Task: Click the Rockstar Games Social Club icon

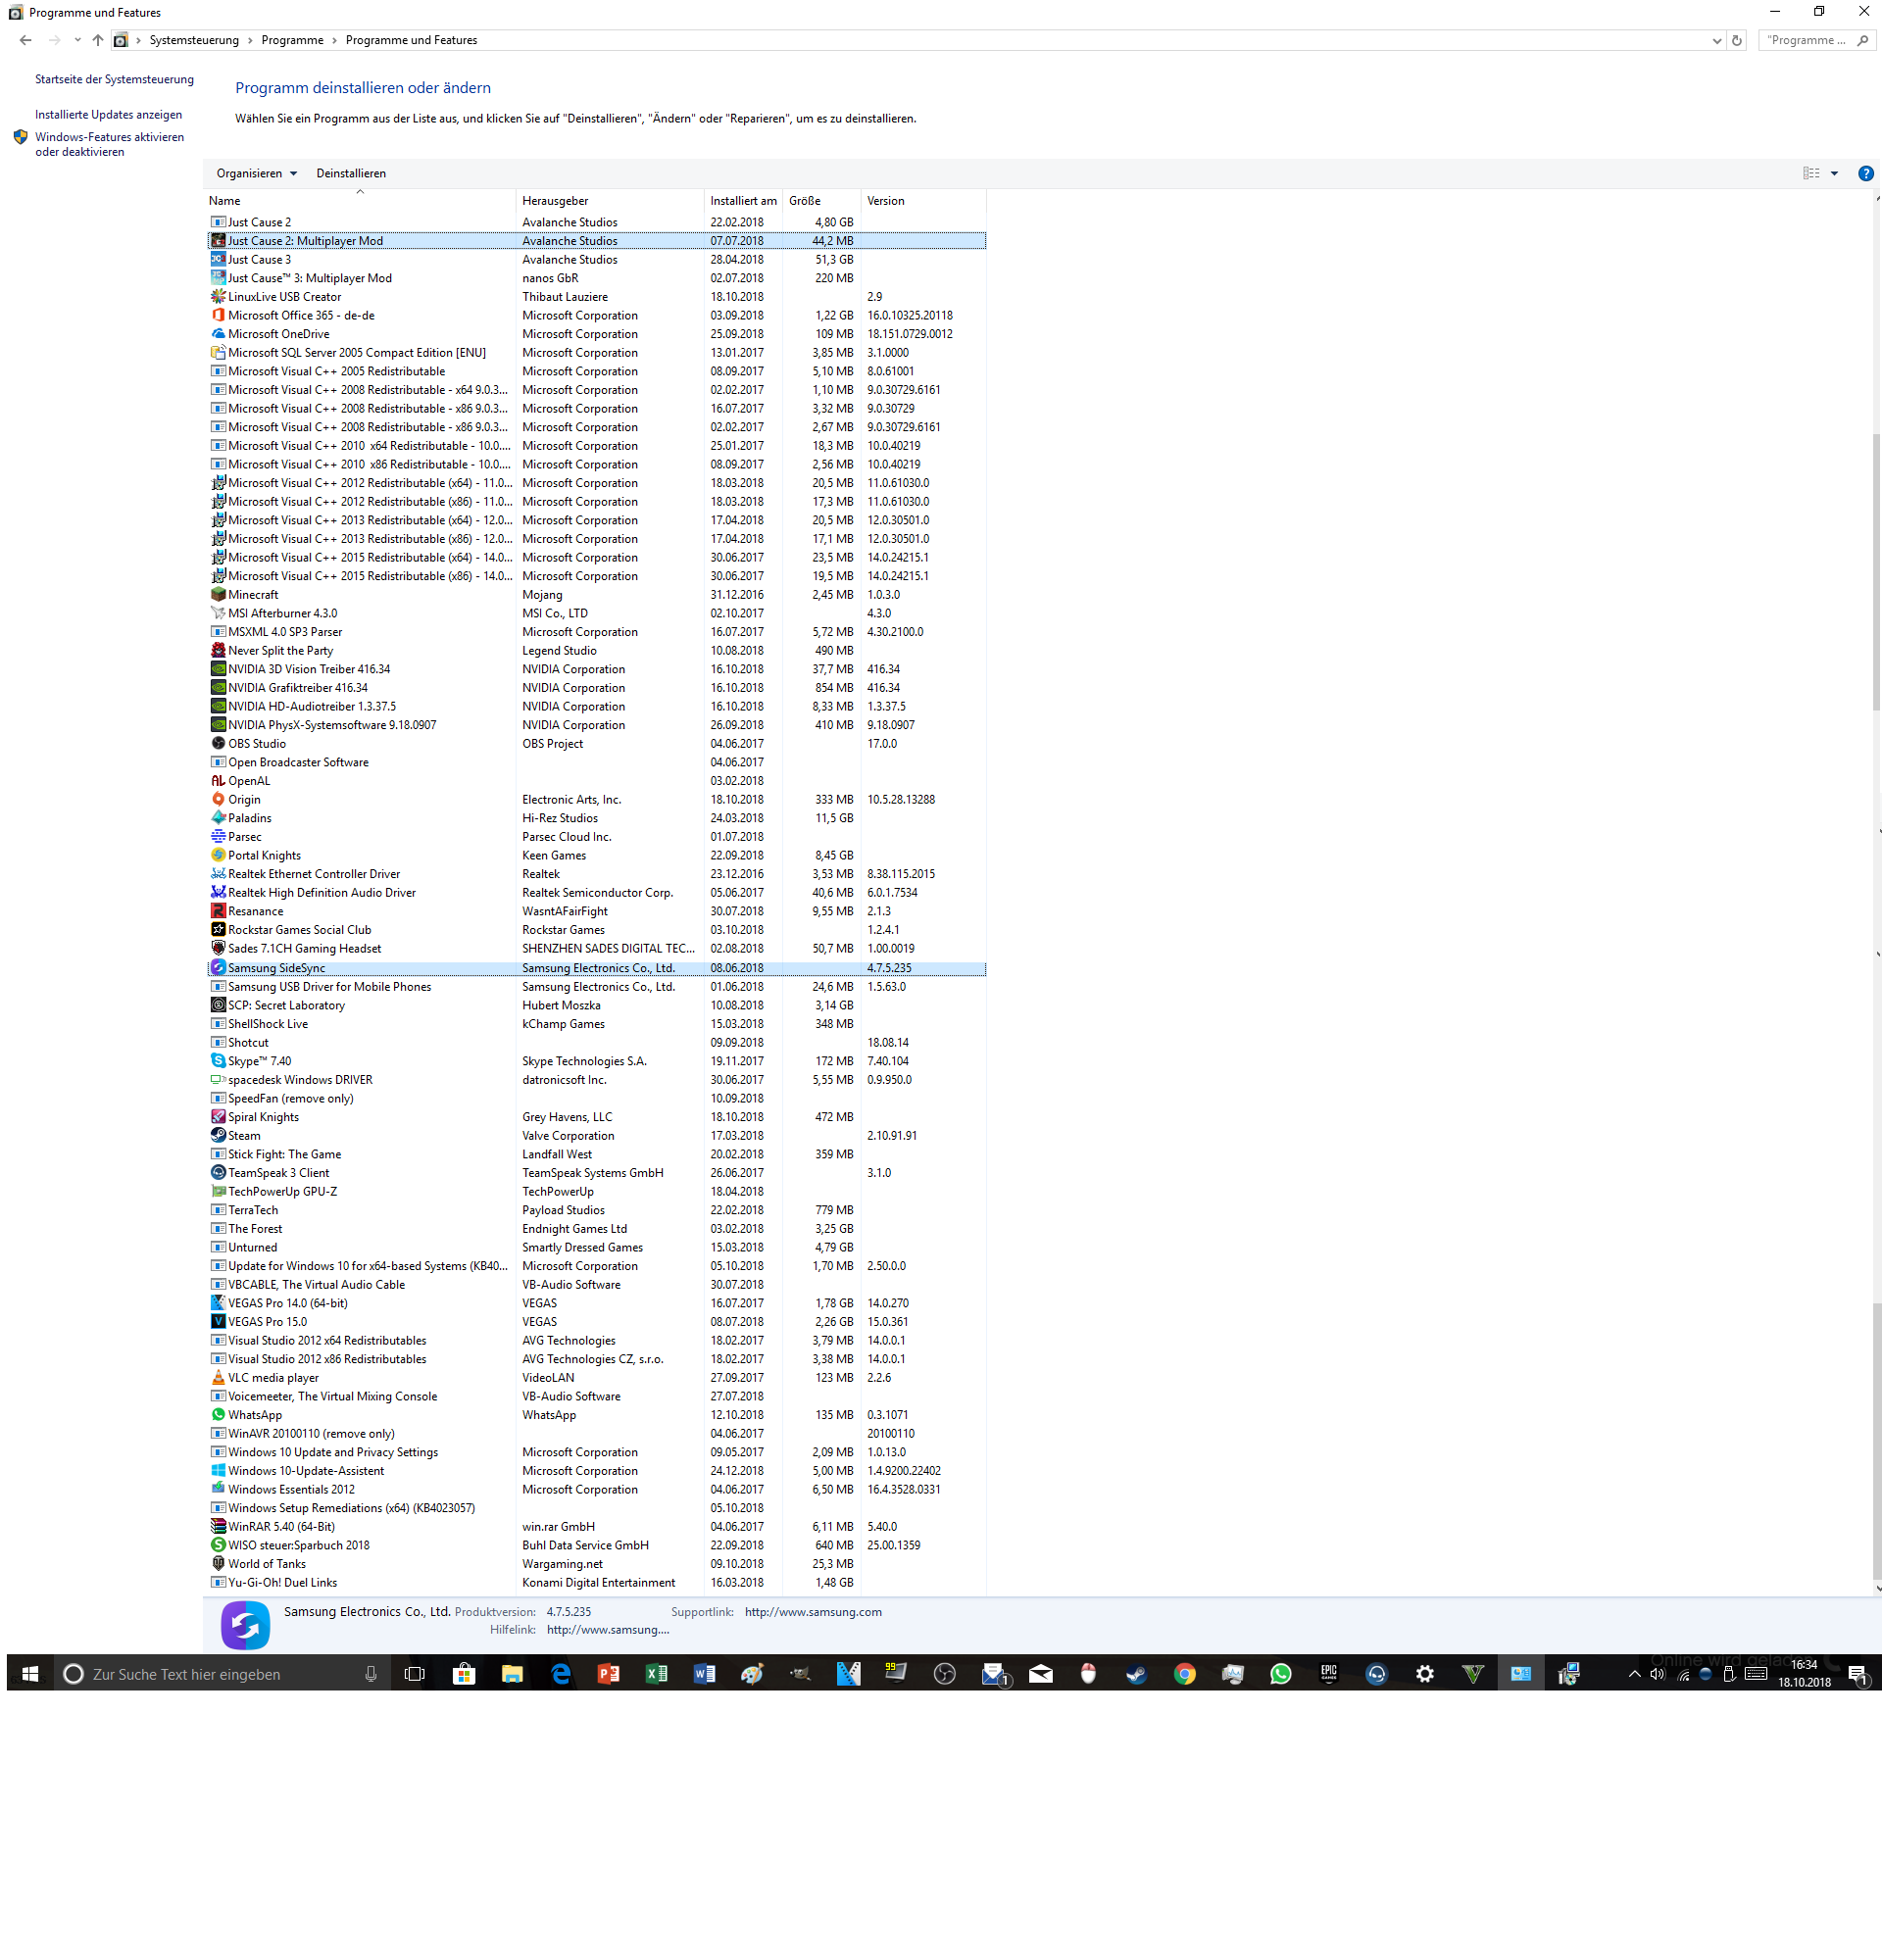Action: 218,930
